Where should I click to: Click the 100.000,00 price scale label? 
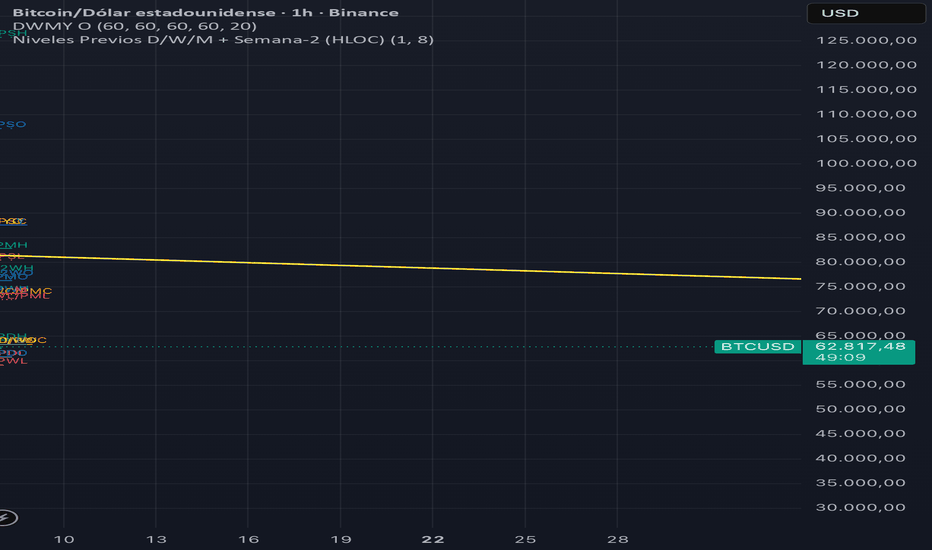[x=867, y=164]
